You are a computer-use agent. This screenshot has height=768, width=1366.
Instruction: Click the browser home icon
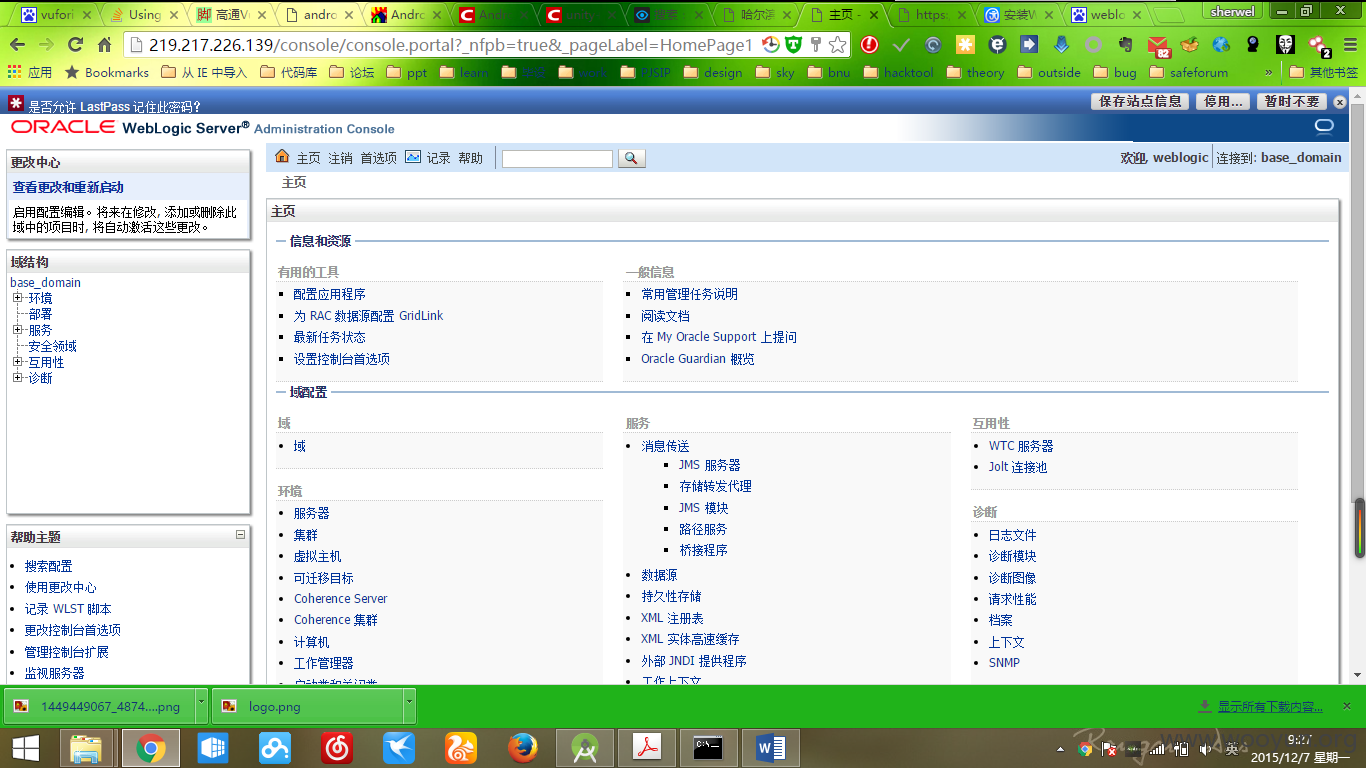(104, 45)
